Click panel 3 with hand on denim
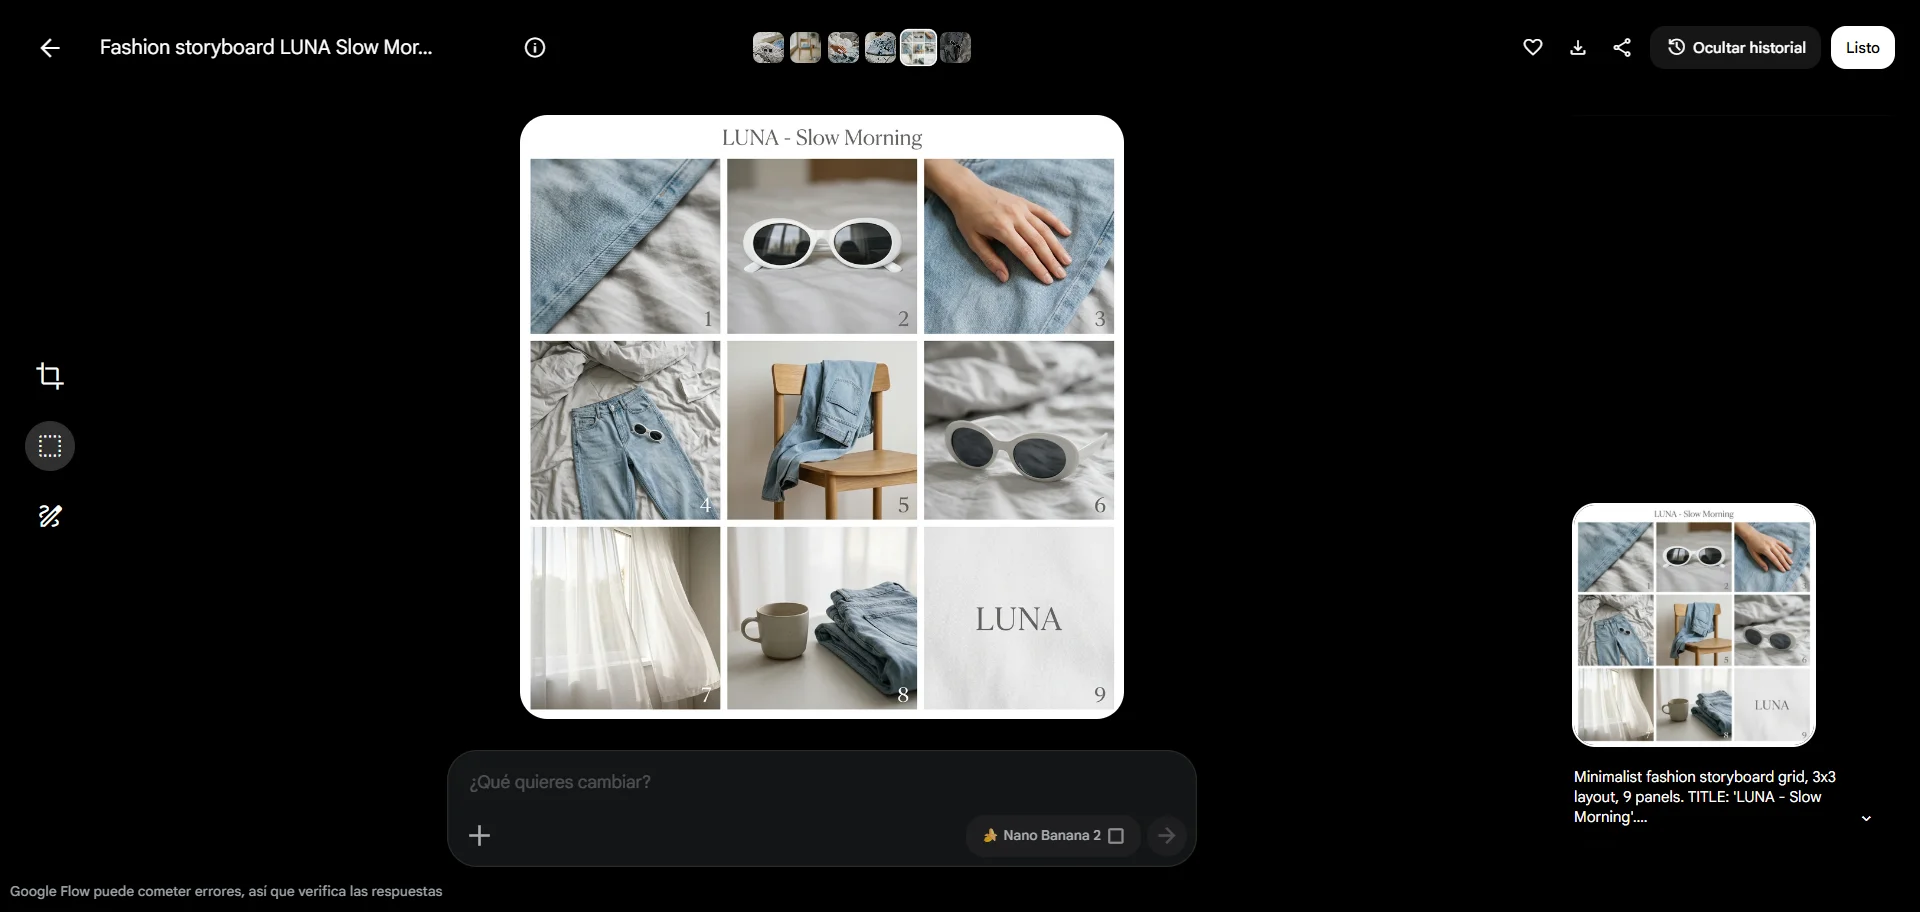The image size is (1920, 912). tap(1019, 246)
